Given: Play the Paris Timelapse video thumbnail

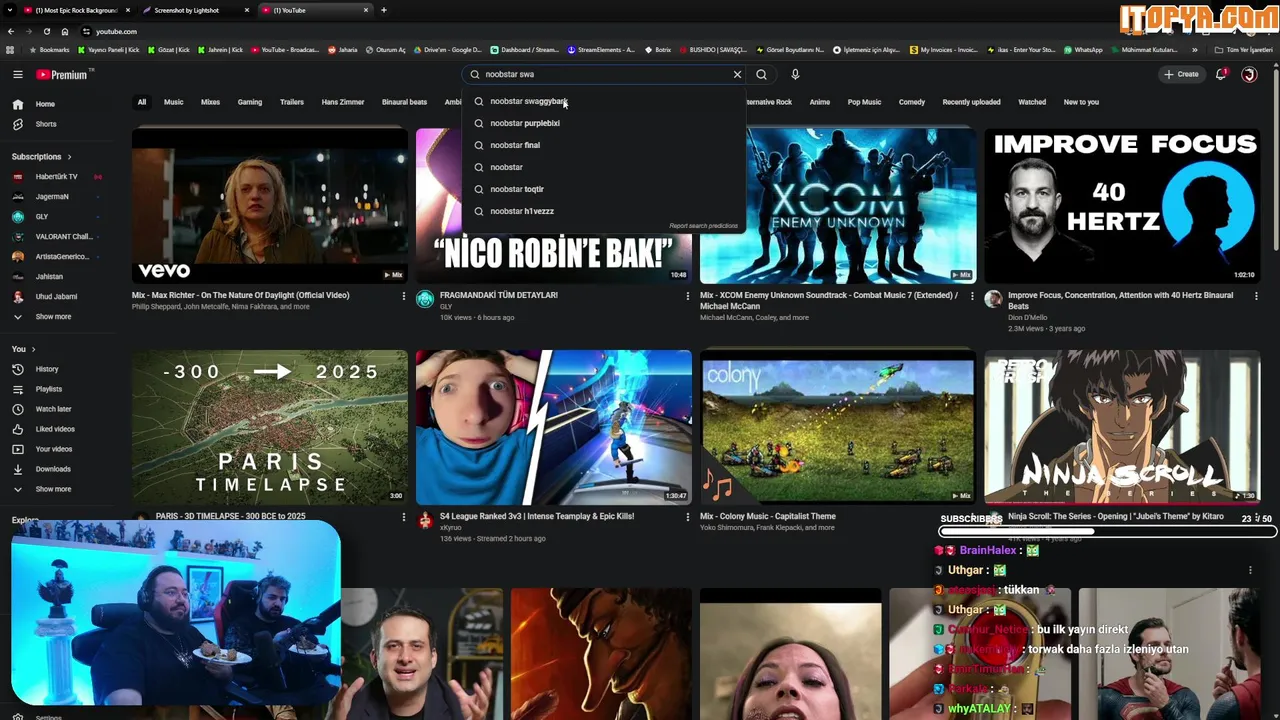Looking at the screenshot, I should tap(270, 427).
